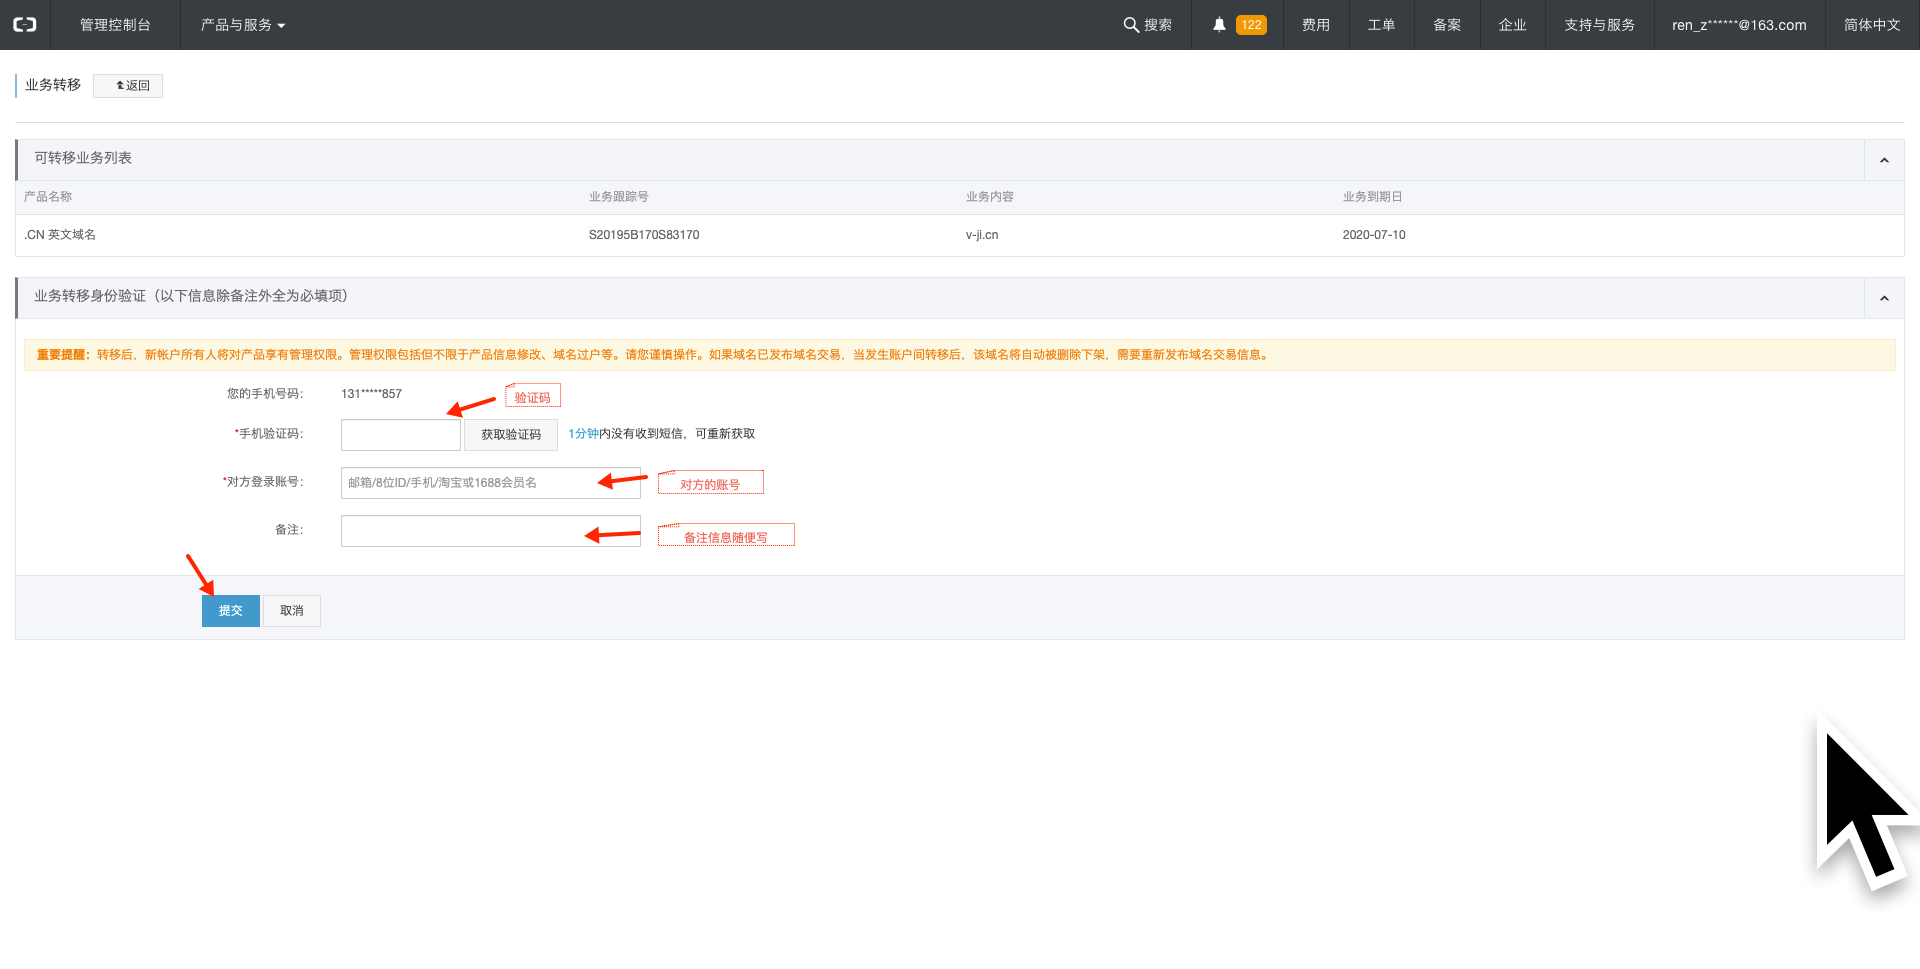1920x969 pixels.
Task: Submit the form with 提交
Action: tap(231, 611)
